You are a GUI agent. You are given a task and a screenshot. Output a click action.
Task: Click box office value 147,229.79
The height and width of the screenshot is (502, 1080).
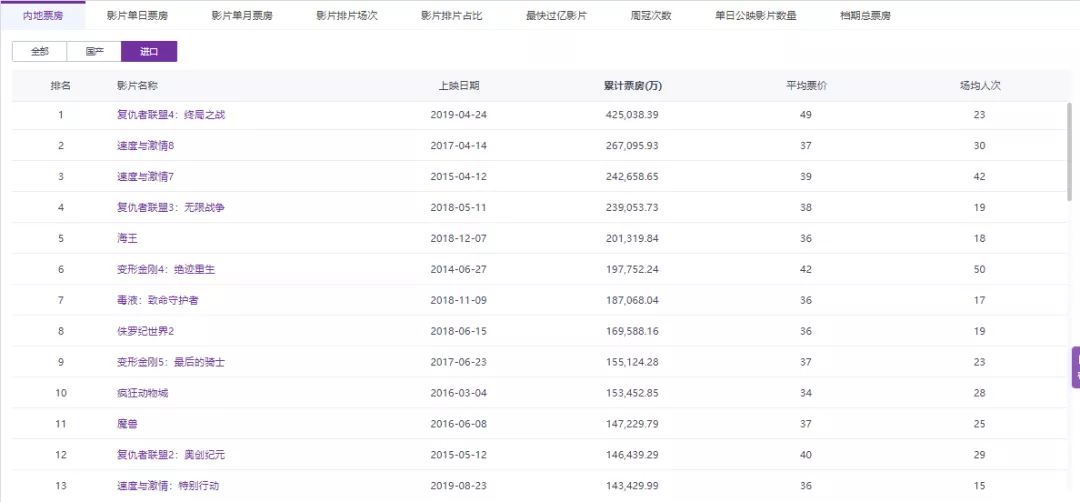click(x=632, y=425)
